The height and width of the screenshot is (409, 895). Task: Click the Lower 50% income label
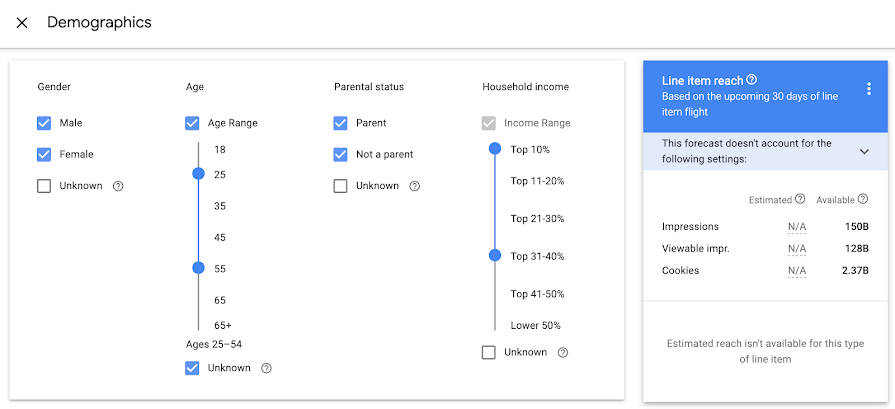tap(535, 325)
